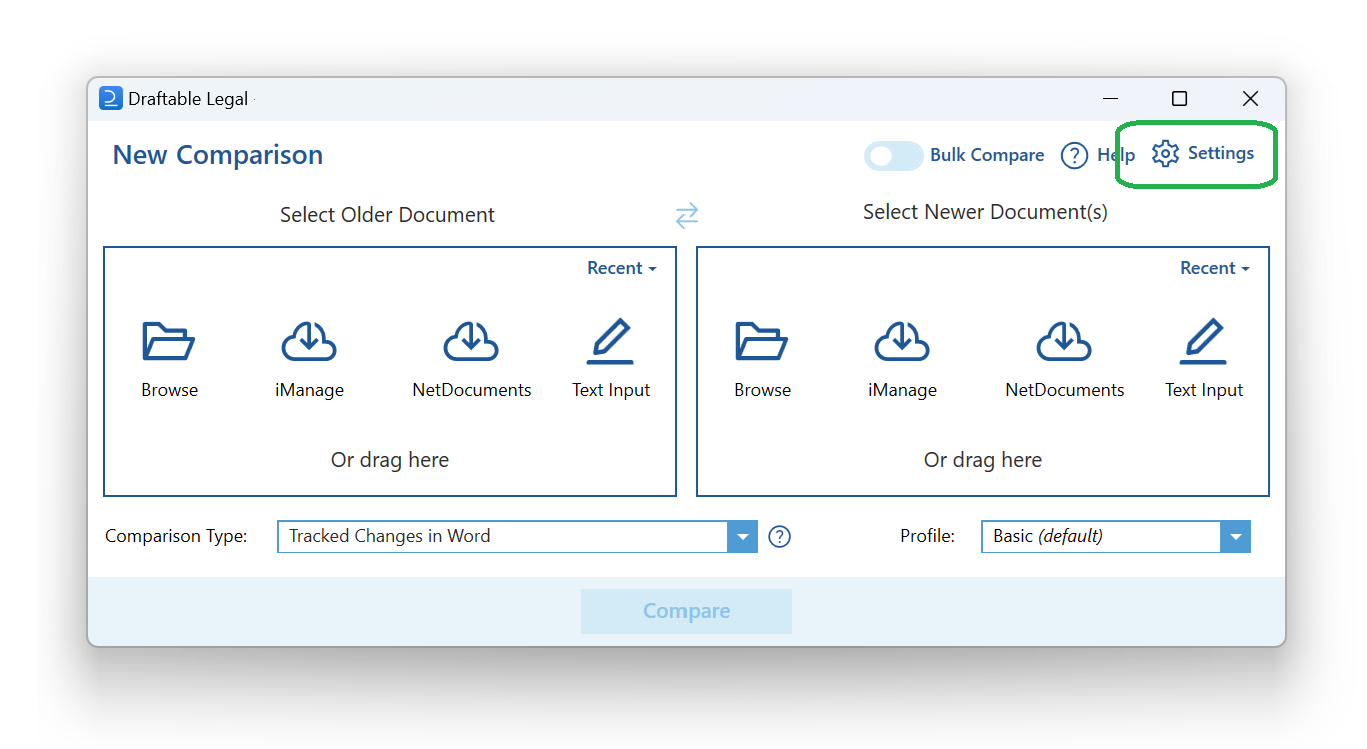The height and width of the screenshot is (749, 1367).
Task: Toggle the Bulk Compare switch
Action: (x=893, y=155)
